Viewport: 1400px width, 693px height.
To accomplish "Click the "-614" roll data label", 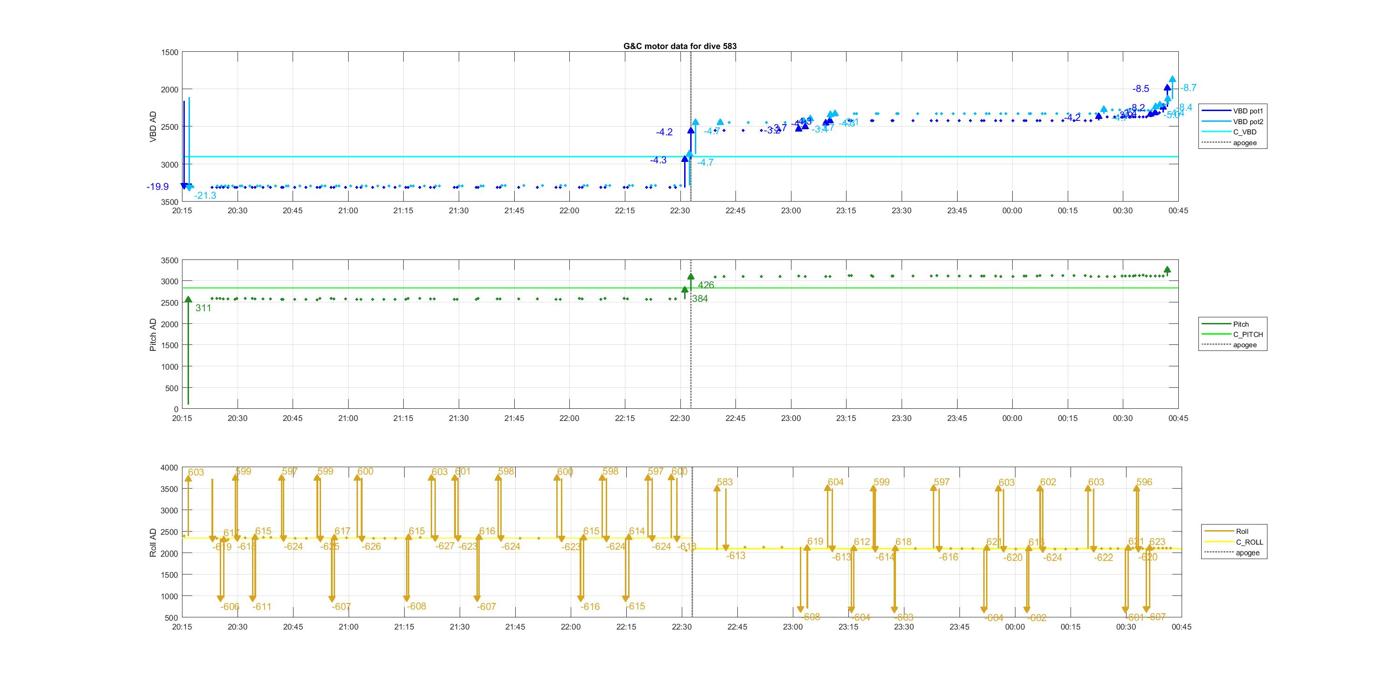I will 885,557.
